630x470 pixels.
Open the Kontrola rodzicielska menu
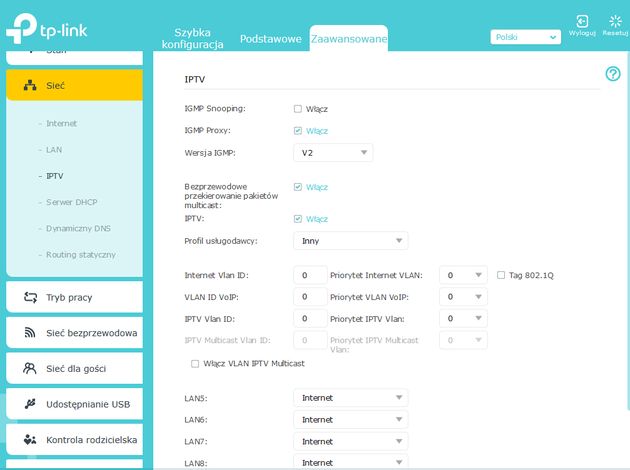pyautogui.click(x=74, y=439)
